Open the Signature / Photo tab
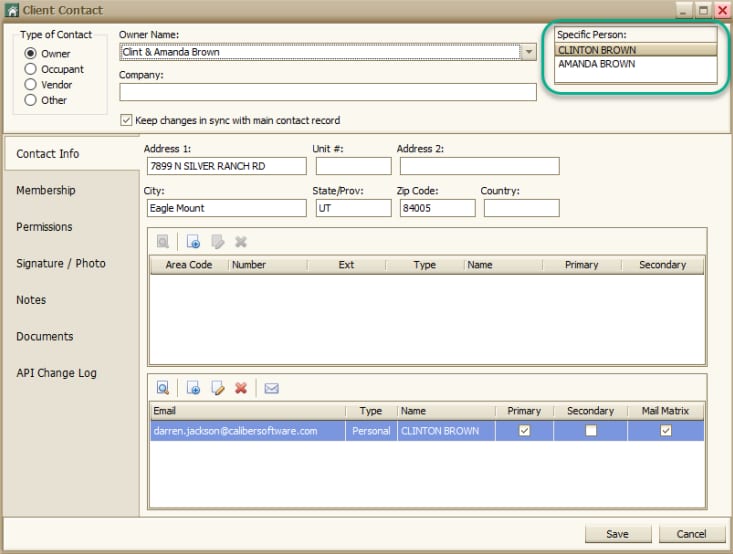Viewport: 733px width, 554px height. (x=61, y=263)
